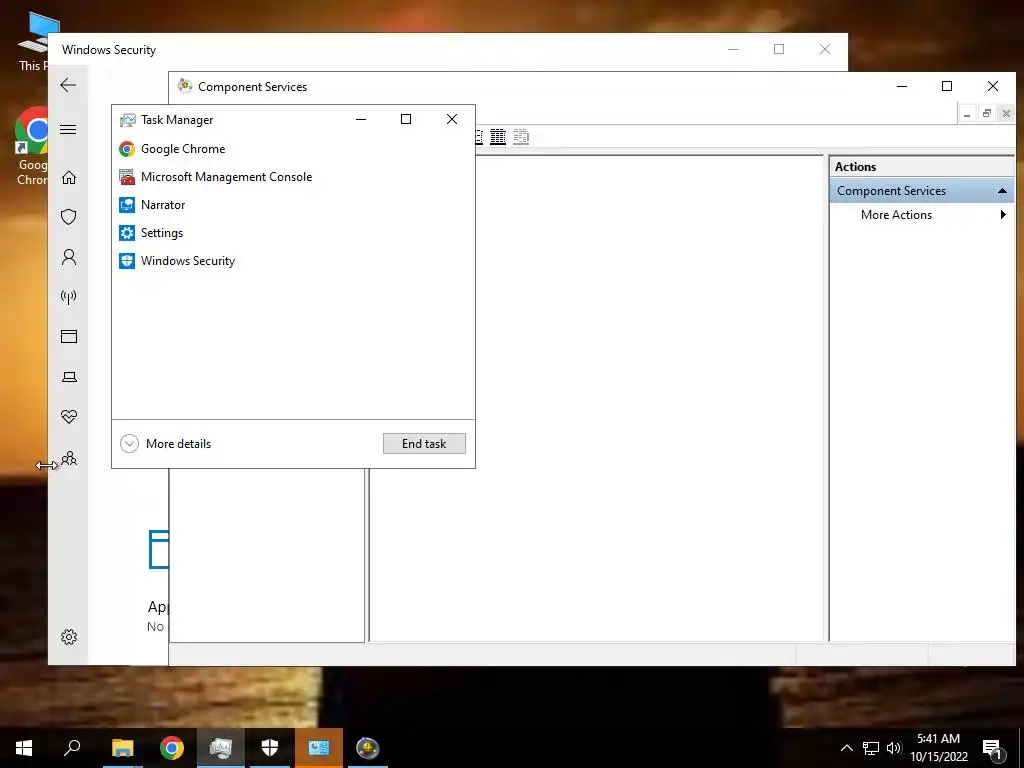Open Virus & threat protection shield icon

pos(69,217)
